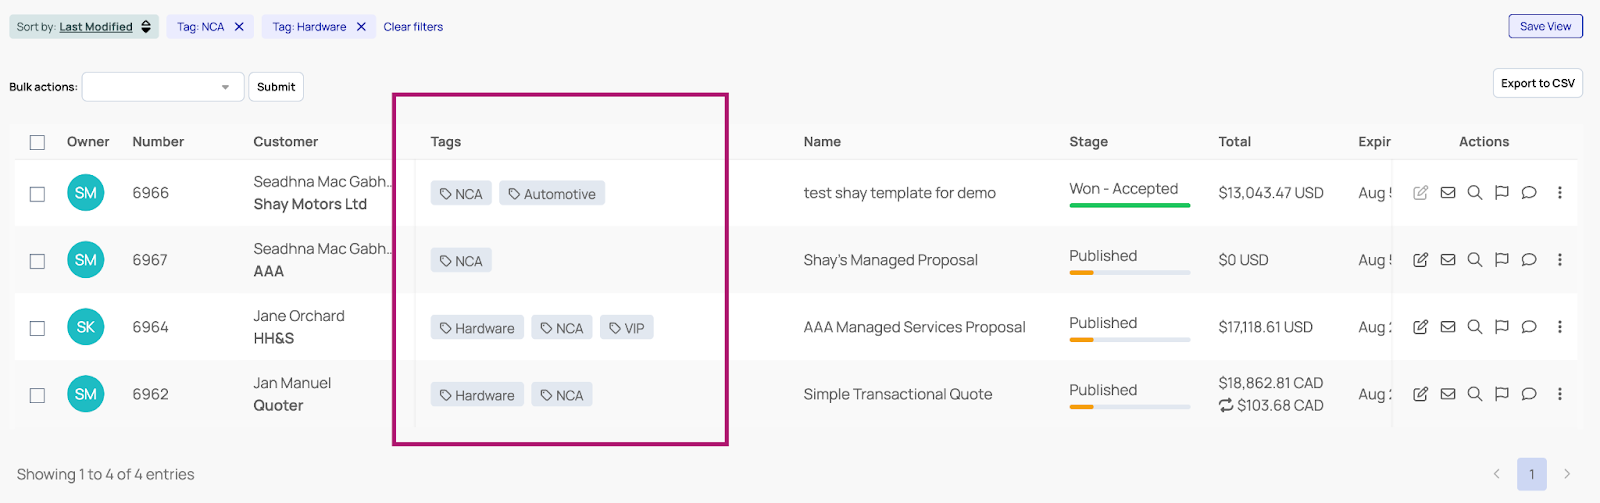The height and width of the screenshot is (503, 1600).
Task: Click the Won - Accepted stage progress bar
Action: click(1129, 205)
